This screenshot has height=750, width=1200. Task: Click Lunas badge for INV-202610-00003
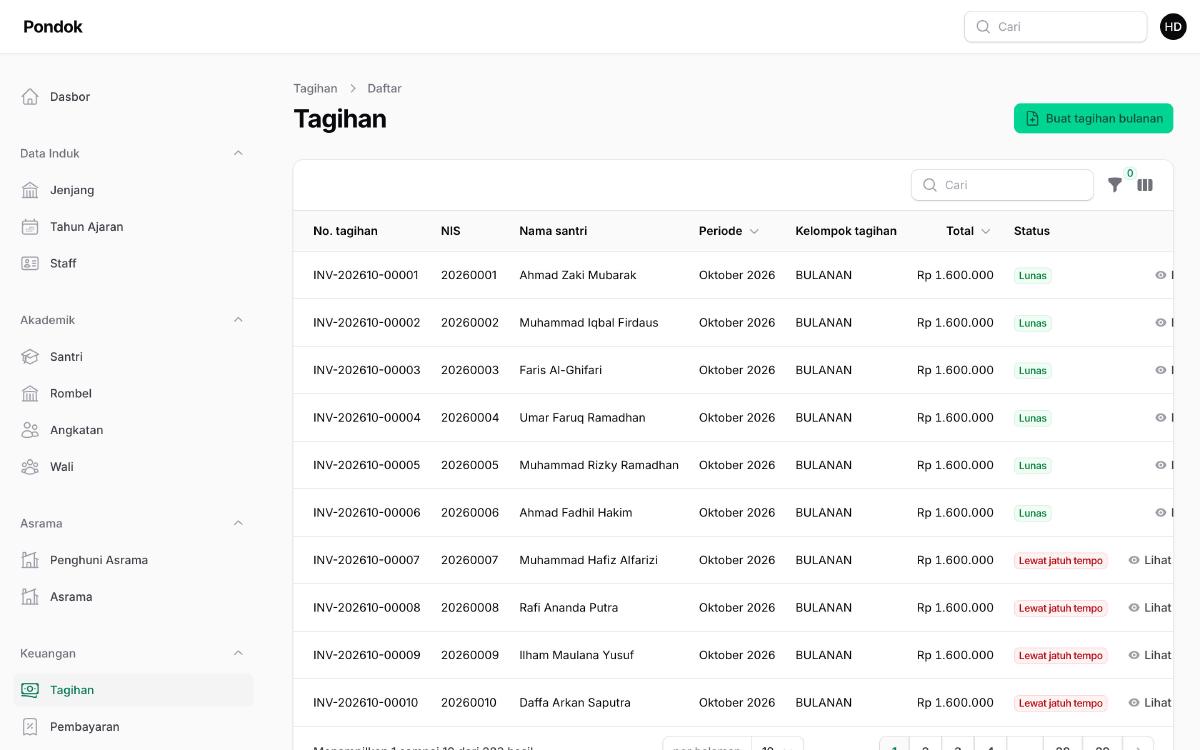(x=1033, y=370)
